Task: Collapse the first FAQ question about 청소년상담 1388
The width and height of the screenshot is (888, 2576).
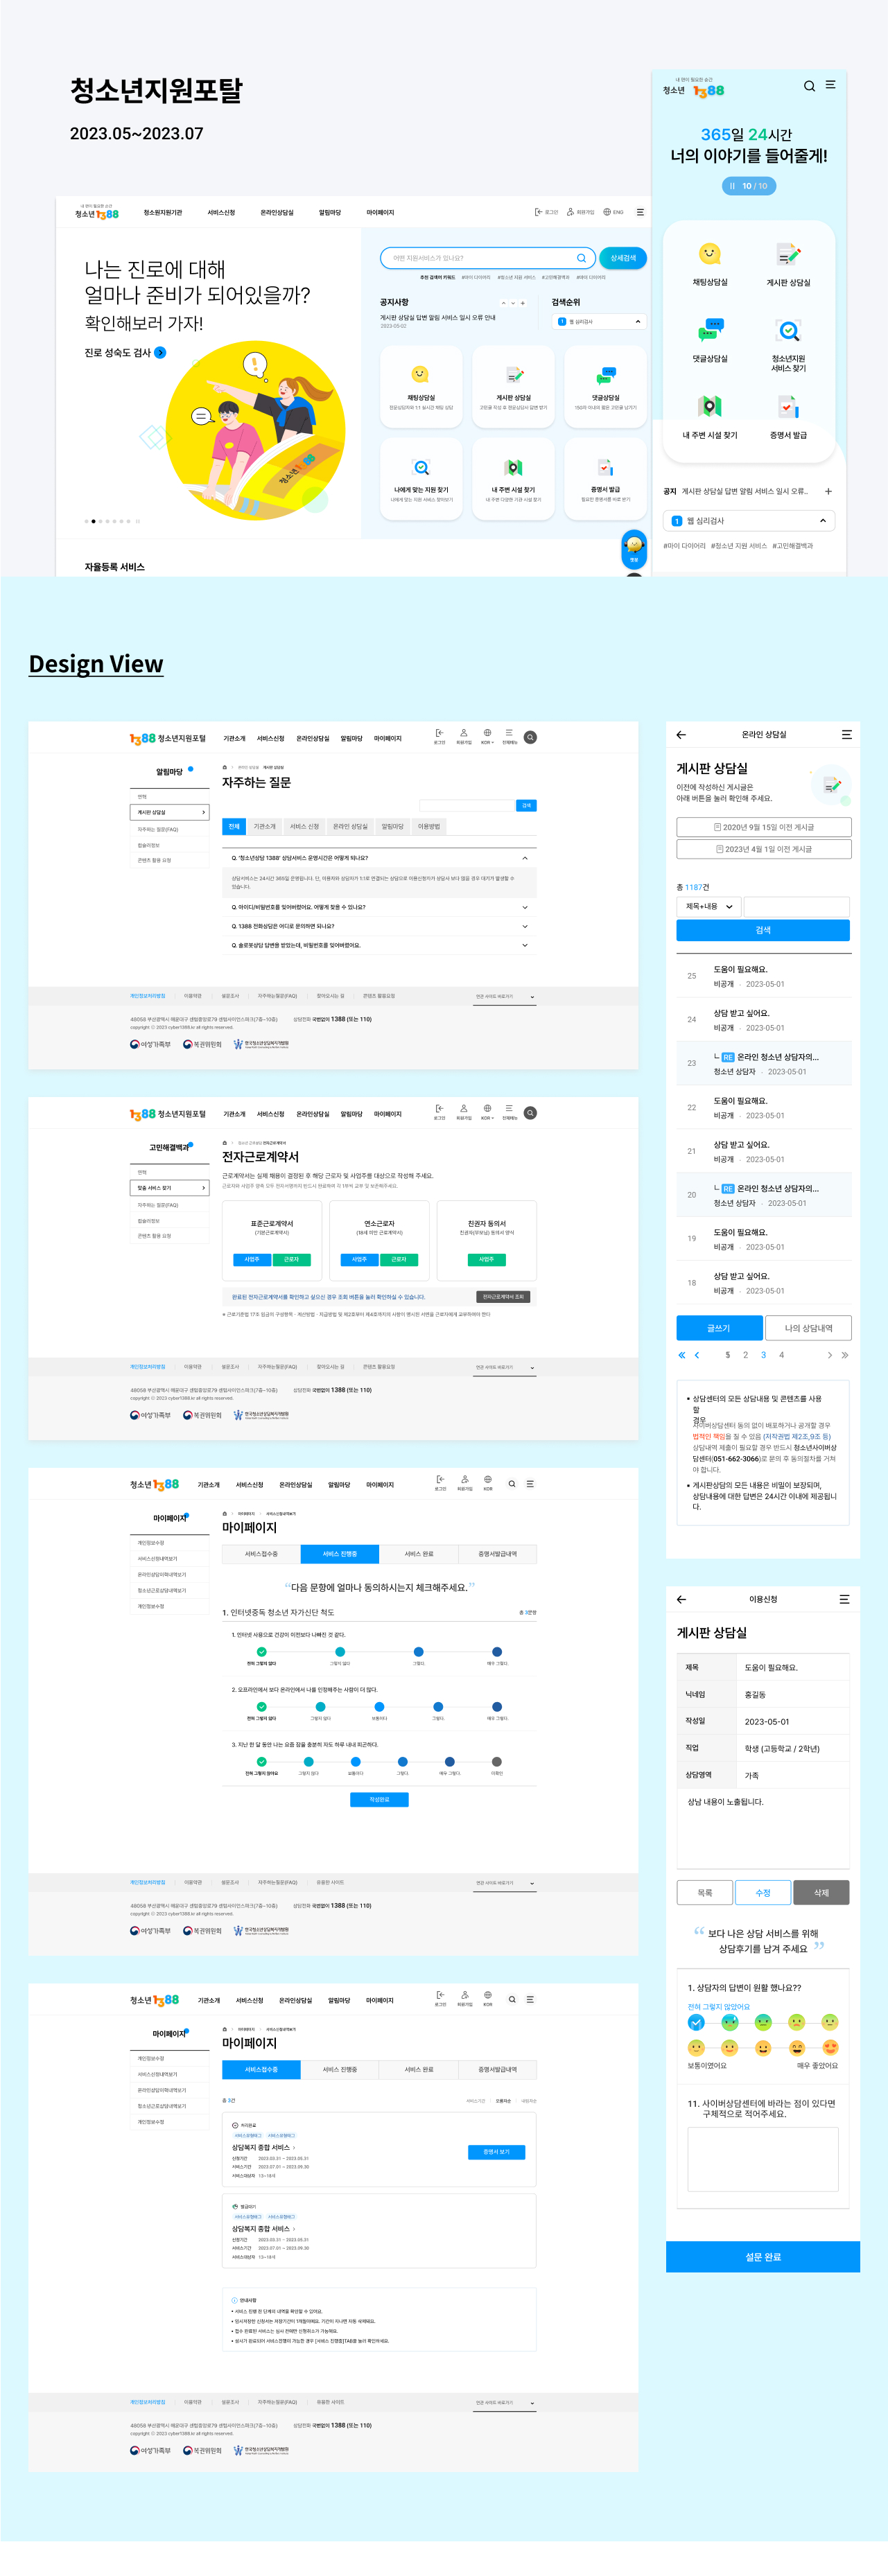Action: [525, 858]
